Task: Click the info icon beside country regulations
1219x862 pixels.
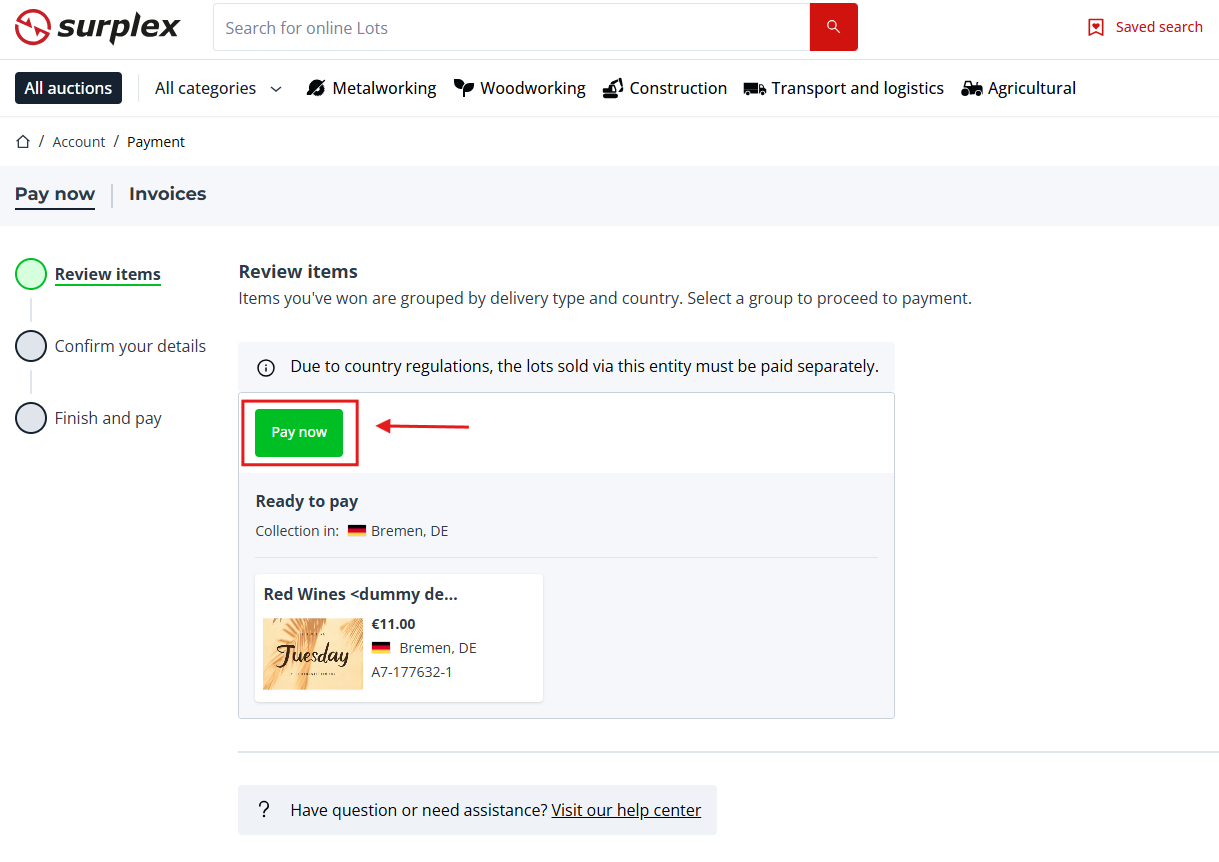Action: click(x=266, y=367)
